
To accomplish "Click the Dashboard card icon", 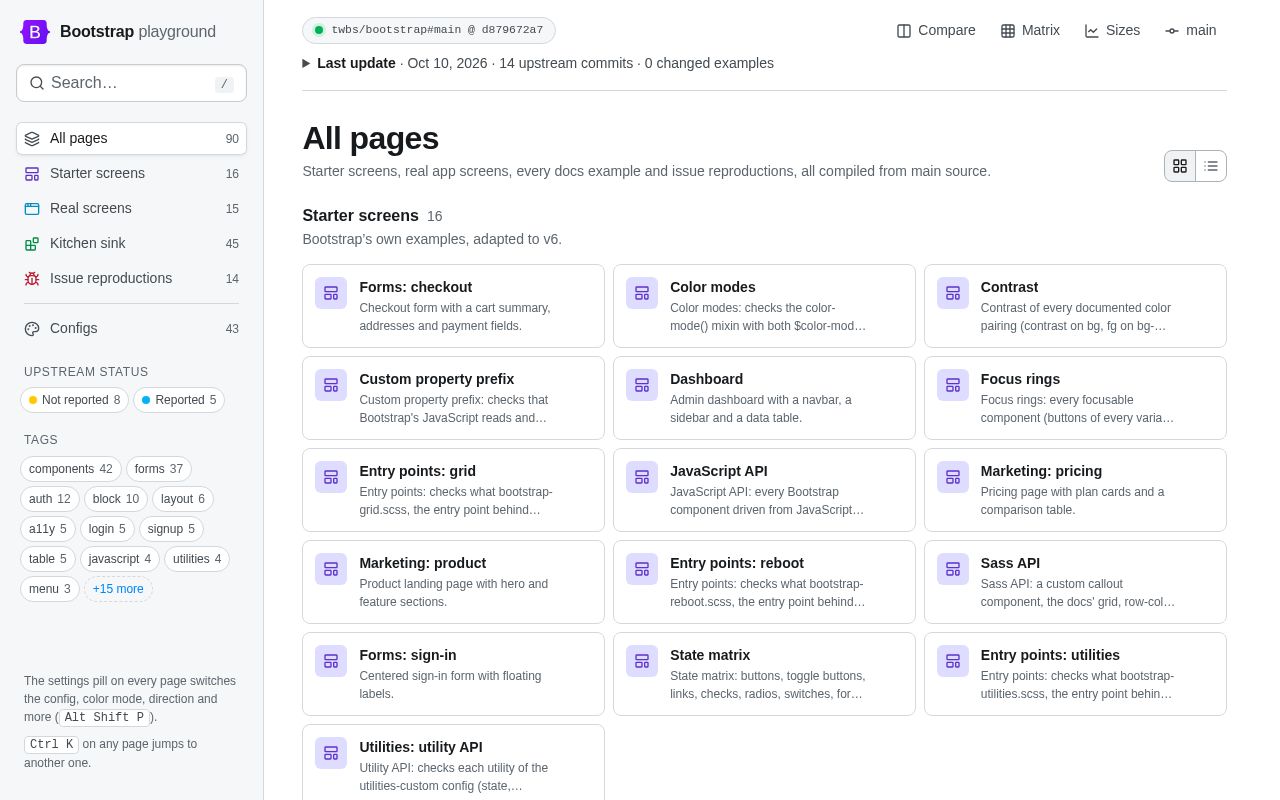I will (x=642, y=385).
